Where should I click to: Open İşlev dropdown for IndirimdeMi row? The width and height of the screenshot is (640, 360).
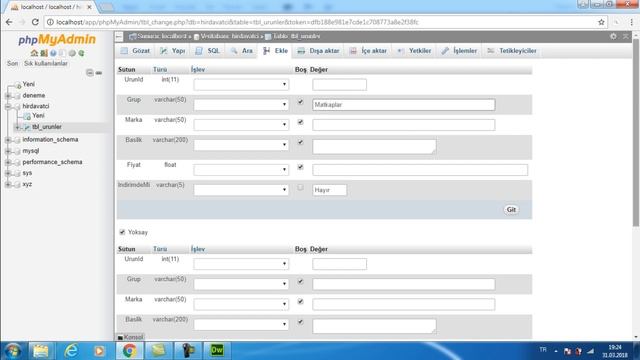(x=241, y=190)
